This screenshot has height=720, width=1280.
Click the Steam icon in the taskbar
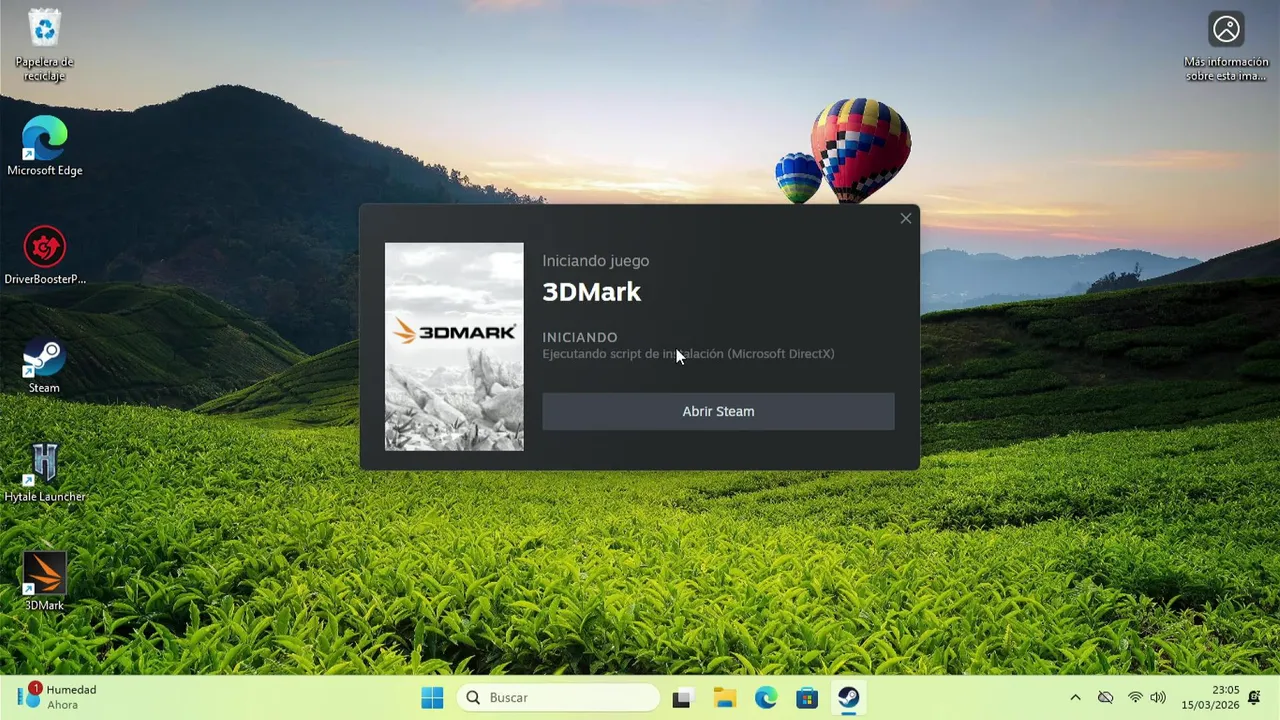849,697
